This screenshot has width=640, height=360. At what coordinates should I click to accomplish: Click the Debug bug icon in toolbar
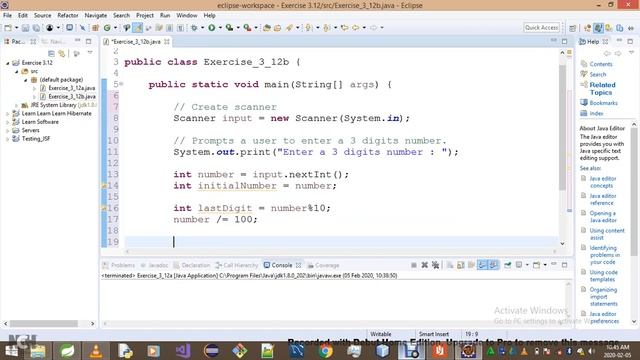pos(194,27)
